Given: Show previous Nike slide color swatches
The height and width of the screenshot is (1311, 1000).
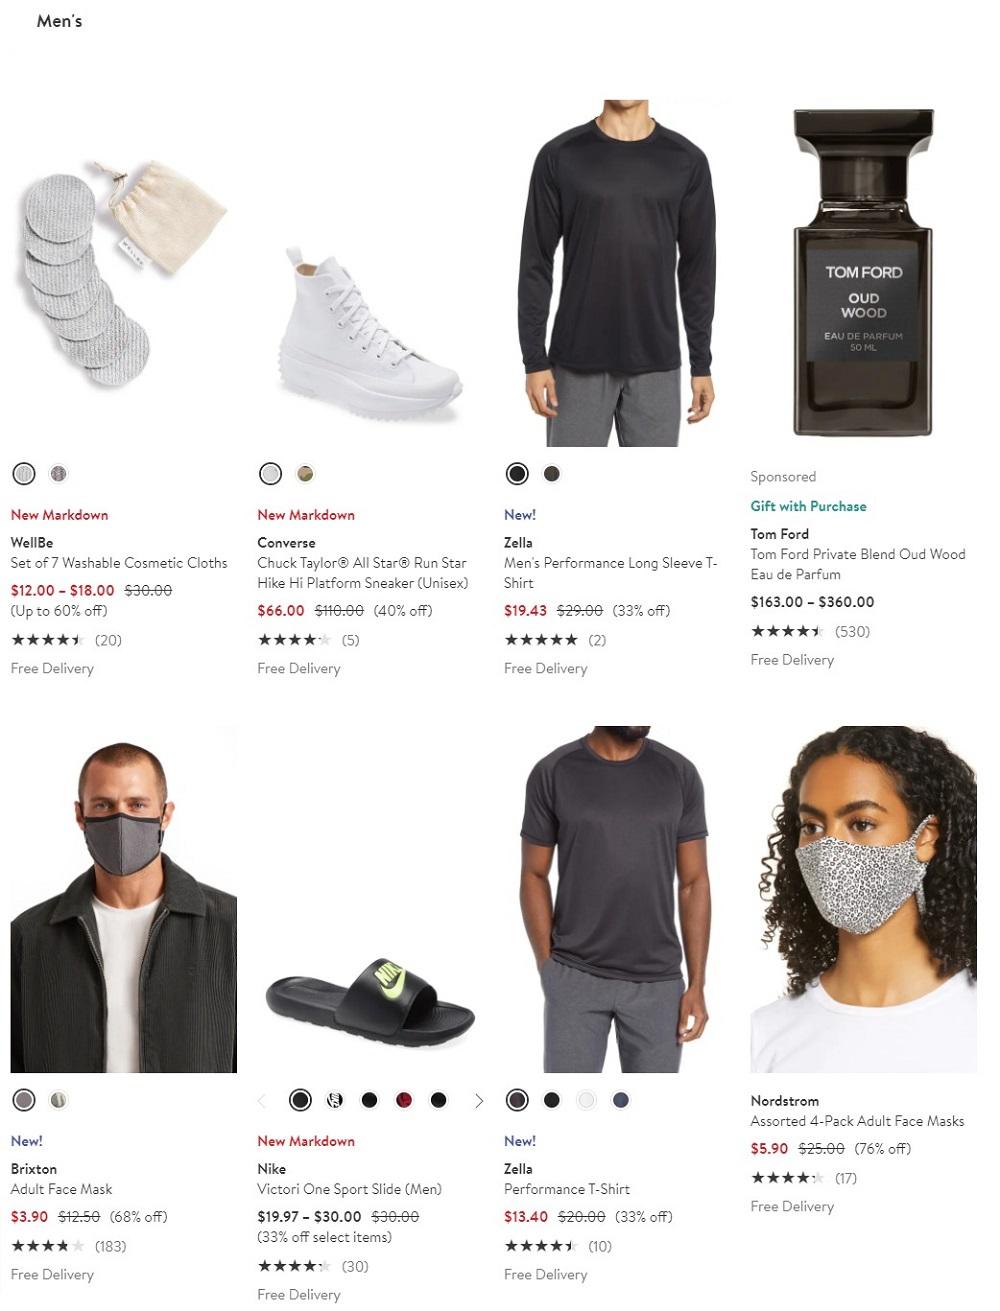Looking at the screenshot, I should [263, 1101].
